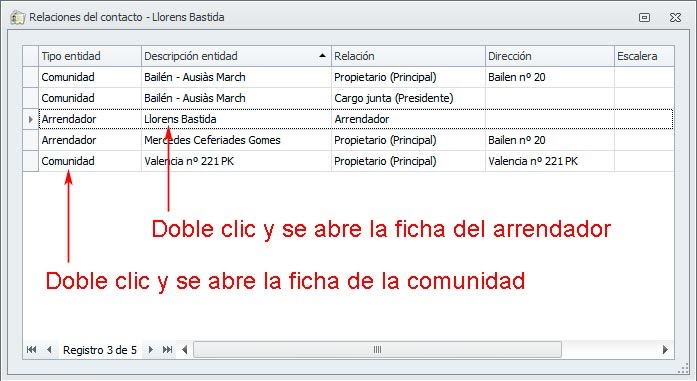This screenshot has height=381, width=697.
Task: Click Comunidad in the Valencia nº 221 PK row
Action: tap(90, 161)
